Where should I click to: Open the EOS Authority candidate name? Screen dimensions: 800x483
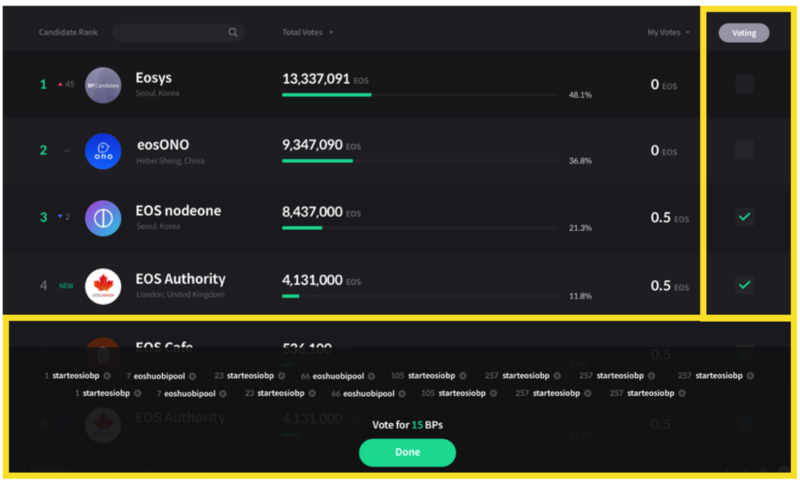pos(181,279)
